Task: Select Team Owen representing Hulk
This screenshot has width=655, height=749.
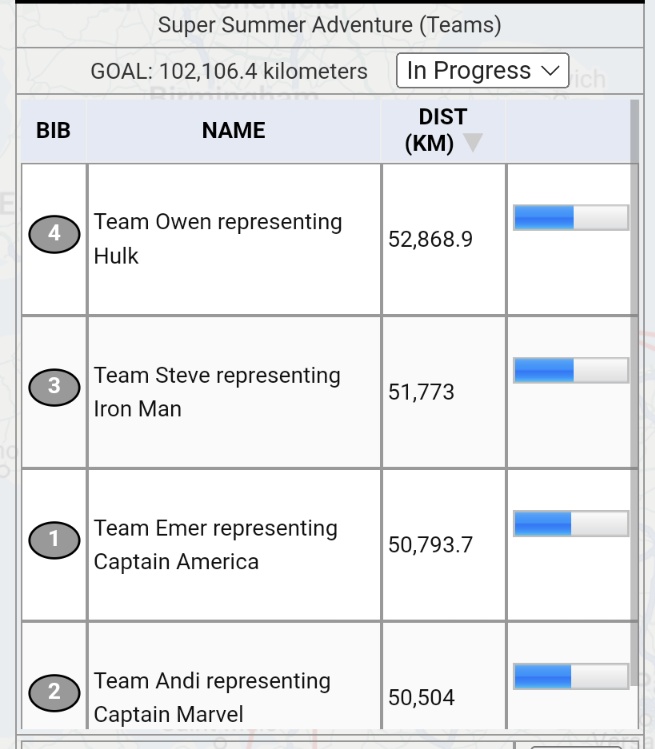Action: [218, 239]
